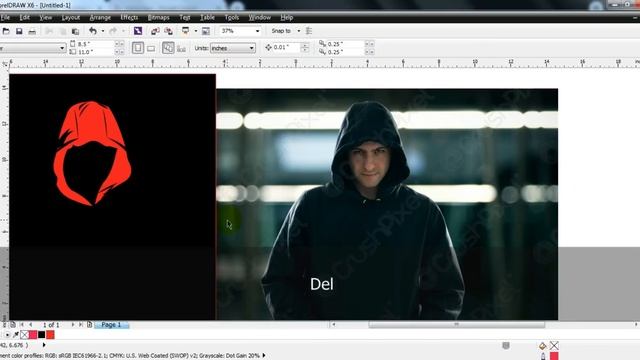Image resolution: width=640 pixels, height=360 pixels.
Task: Select the no-color swatch in document palette
Action: (24, 335)
